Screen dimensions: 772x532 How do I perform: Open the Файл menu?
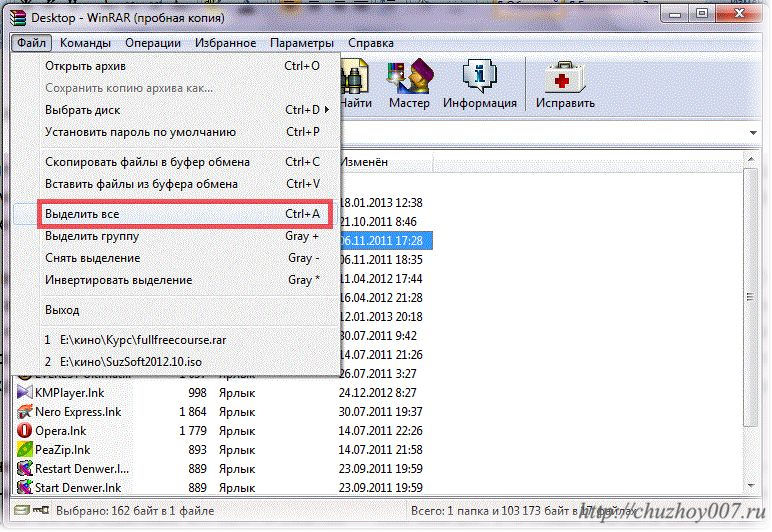(31, 43)
